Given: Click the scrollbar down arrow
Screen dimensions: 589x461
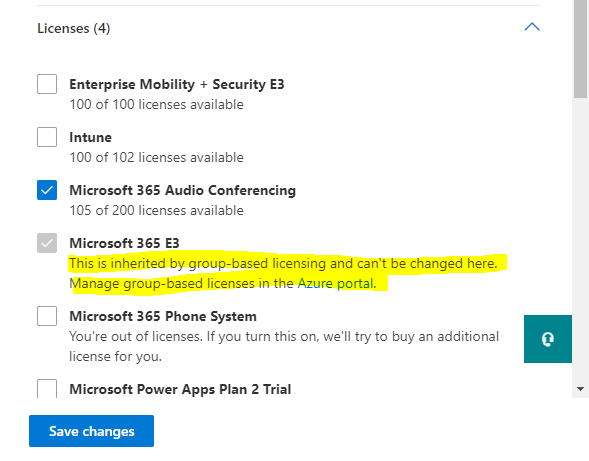Looking at the screenshot, I should click(580, 389).
